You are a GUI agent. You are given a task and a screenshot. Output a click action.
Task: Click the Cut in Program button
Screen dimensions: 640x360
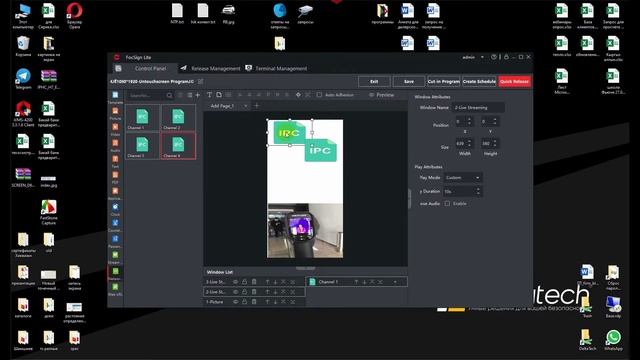click(x=443, y=81)
